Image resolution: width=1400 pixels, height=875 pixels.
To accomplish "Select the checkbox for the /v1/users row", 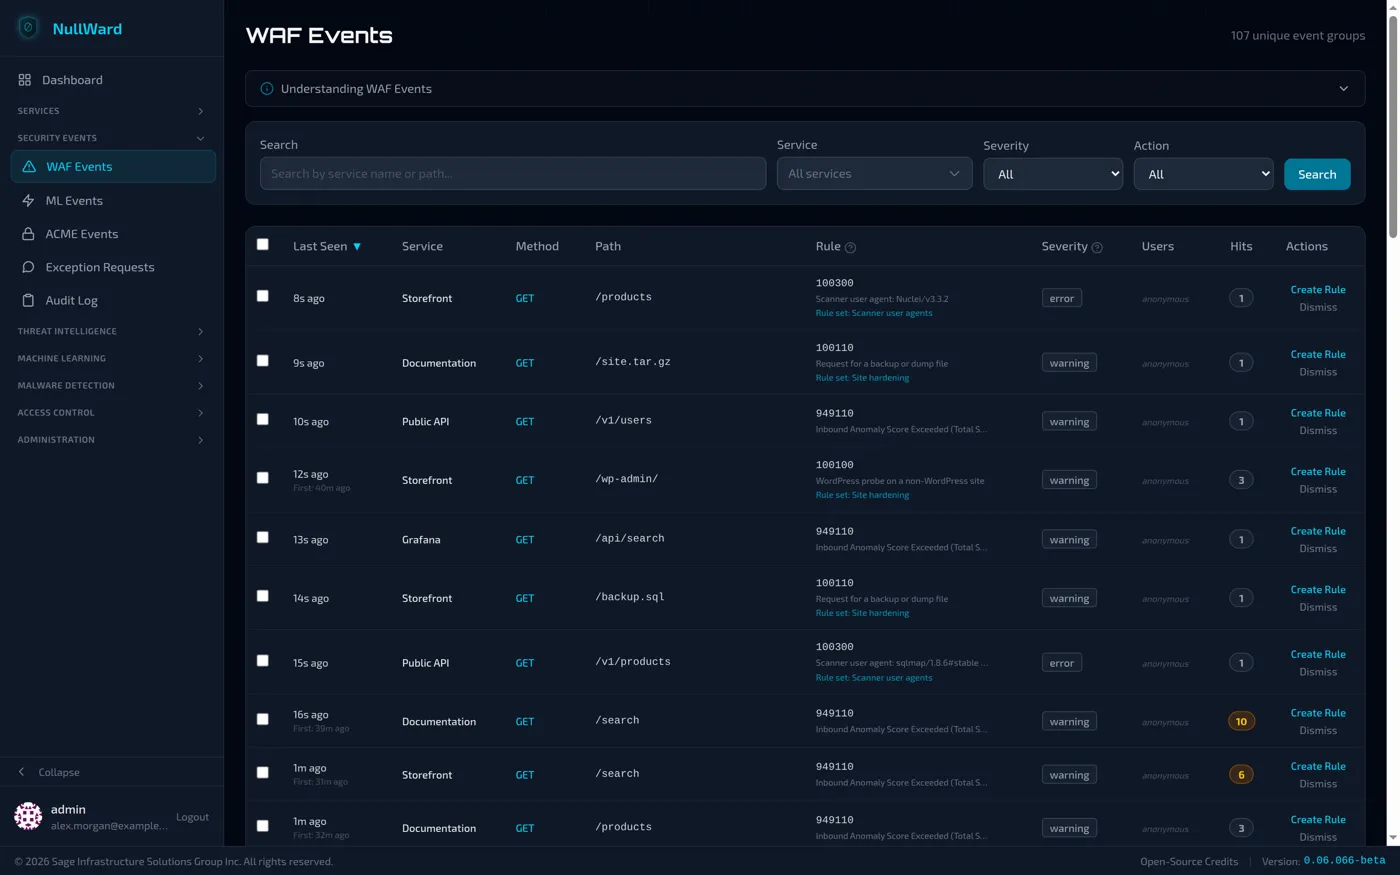I will (263, 419).
